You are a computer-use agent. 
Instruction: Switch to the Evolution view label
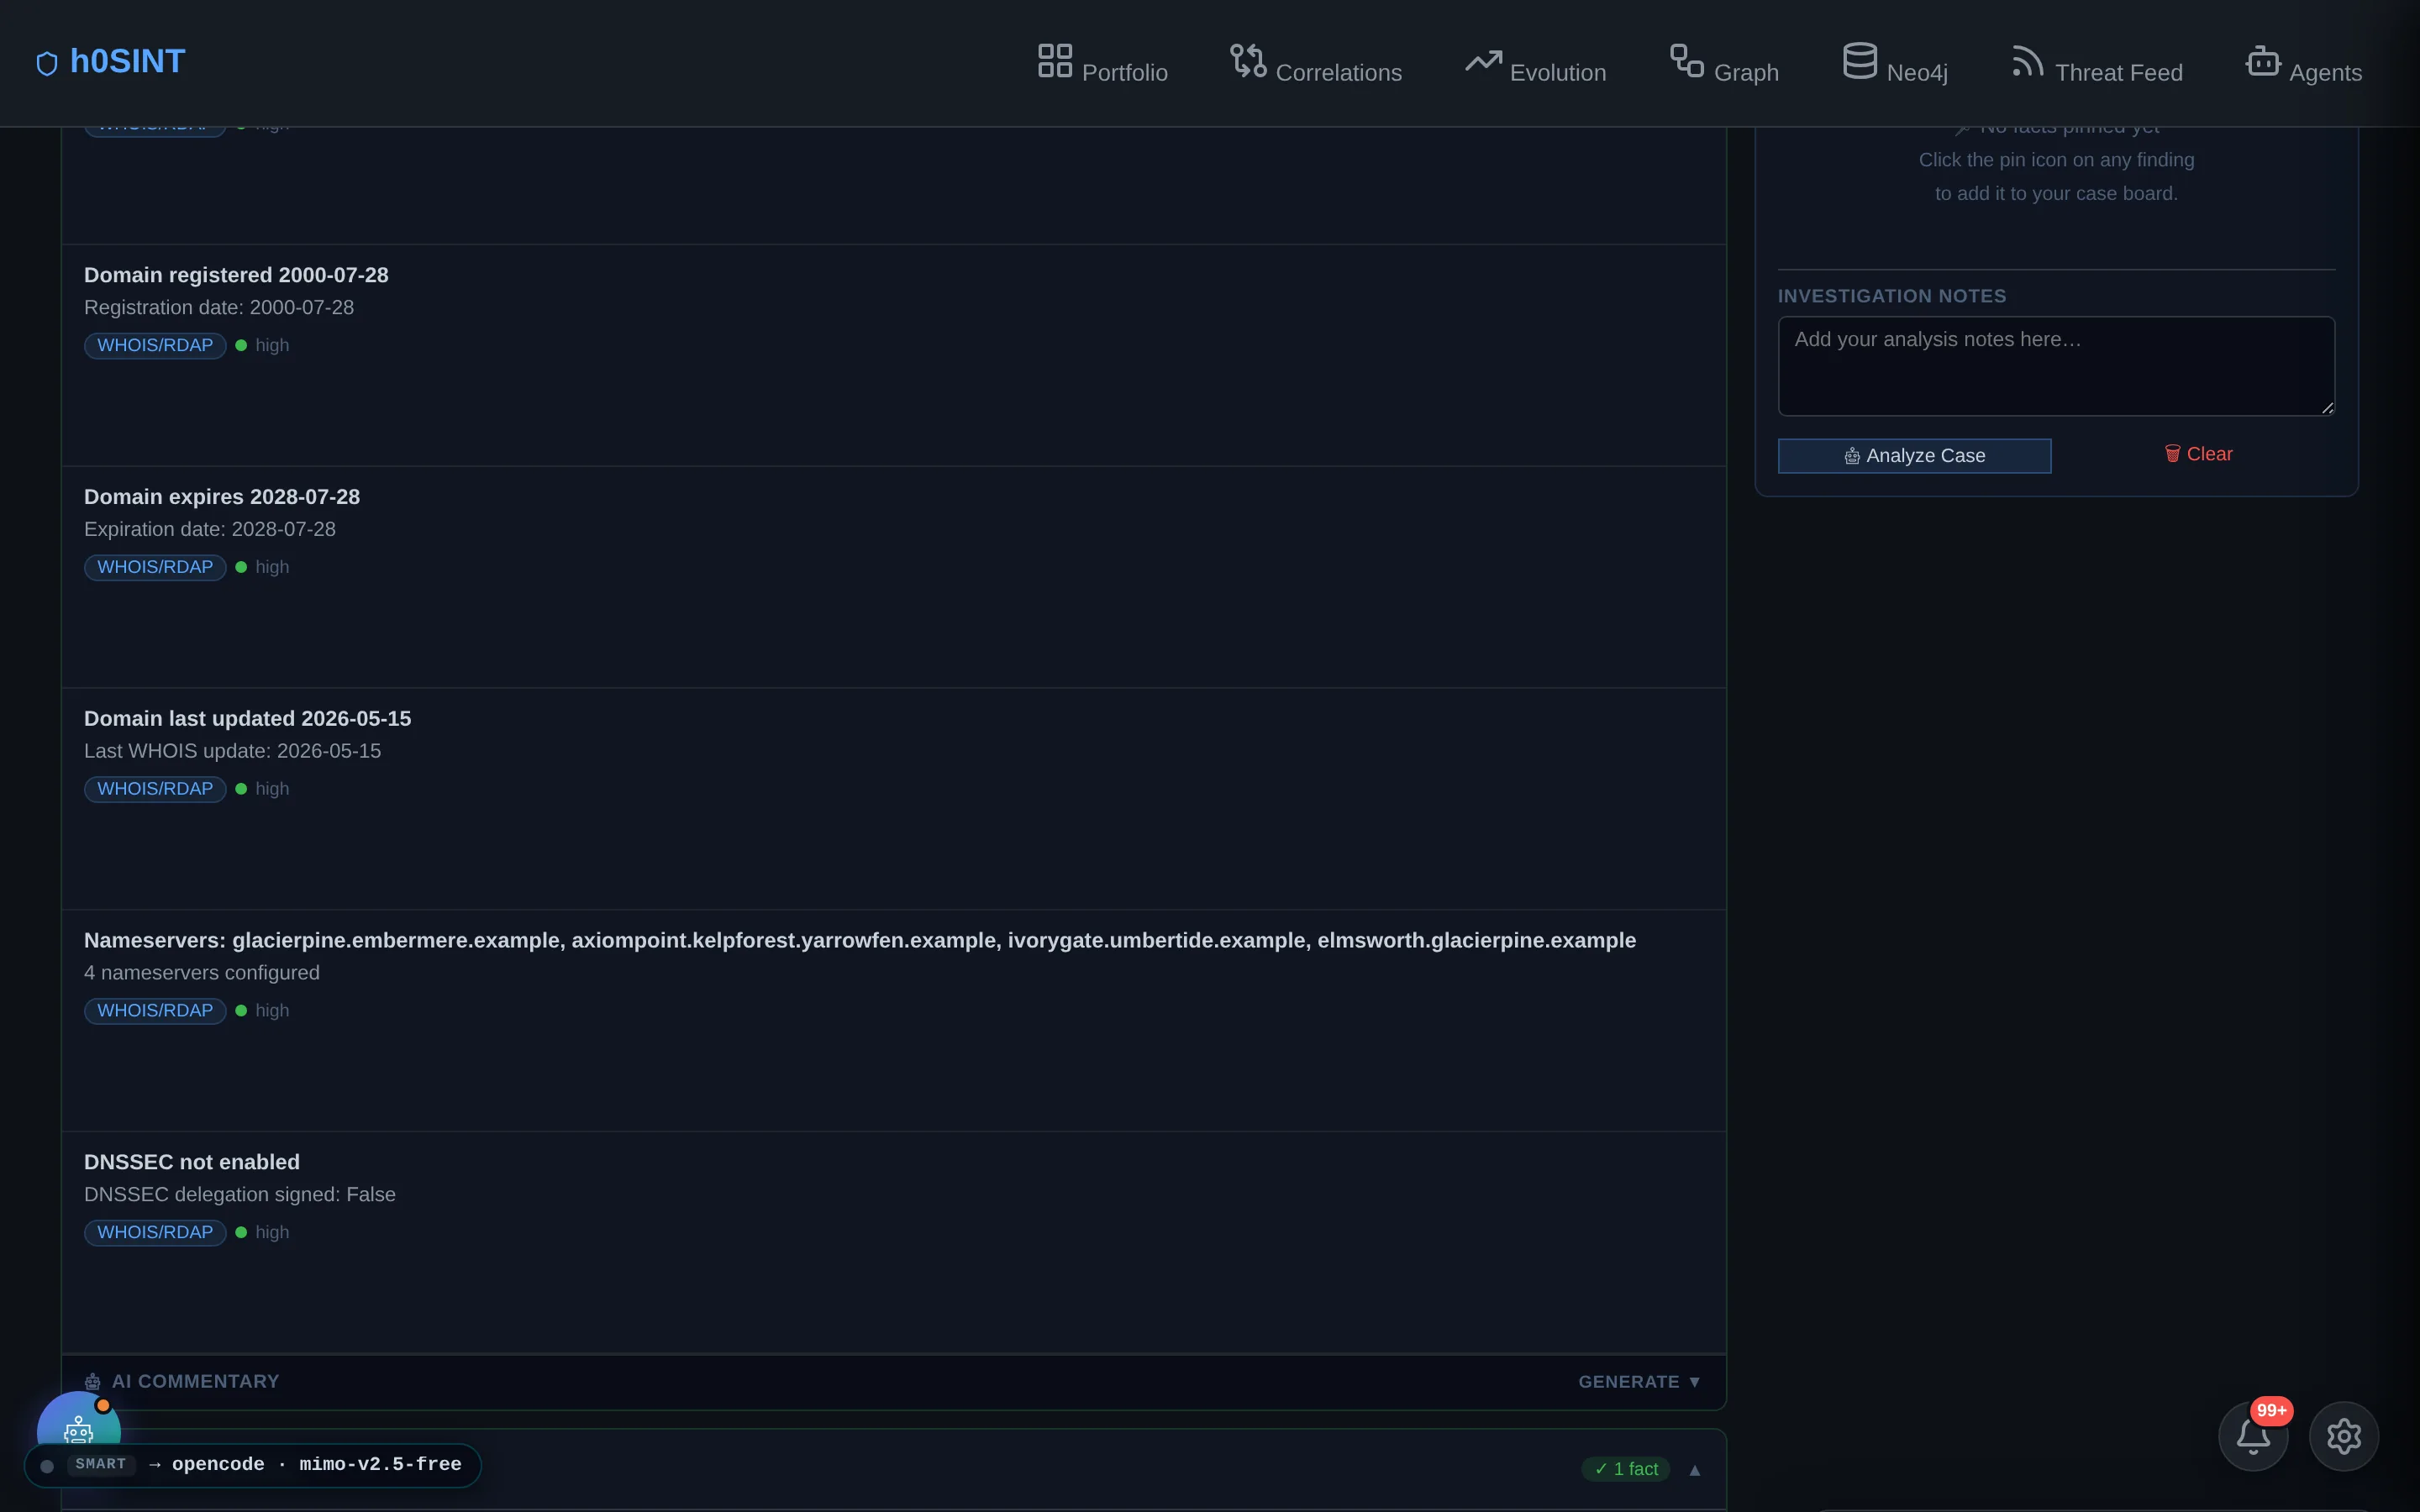(x=1557, y=73)
